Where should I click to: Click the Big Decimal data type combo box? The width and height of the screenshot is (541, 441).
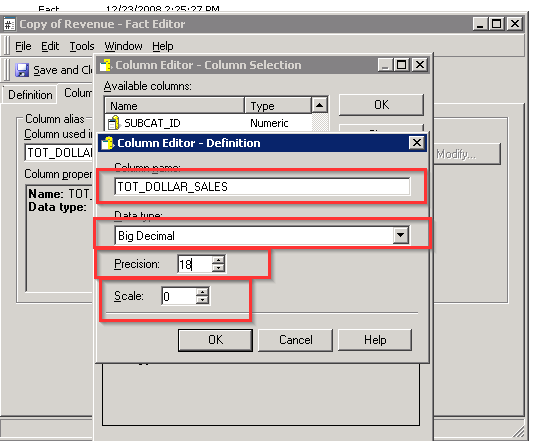tap(262, 235)
